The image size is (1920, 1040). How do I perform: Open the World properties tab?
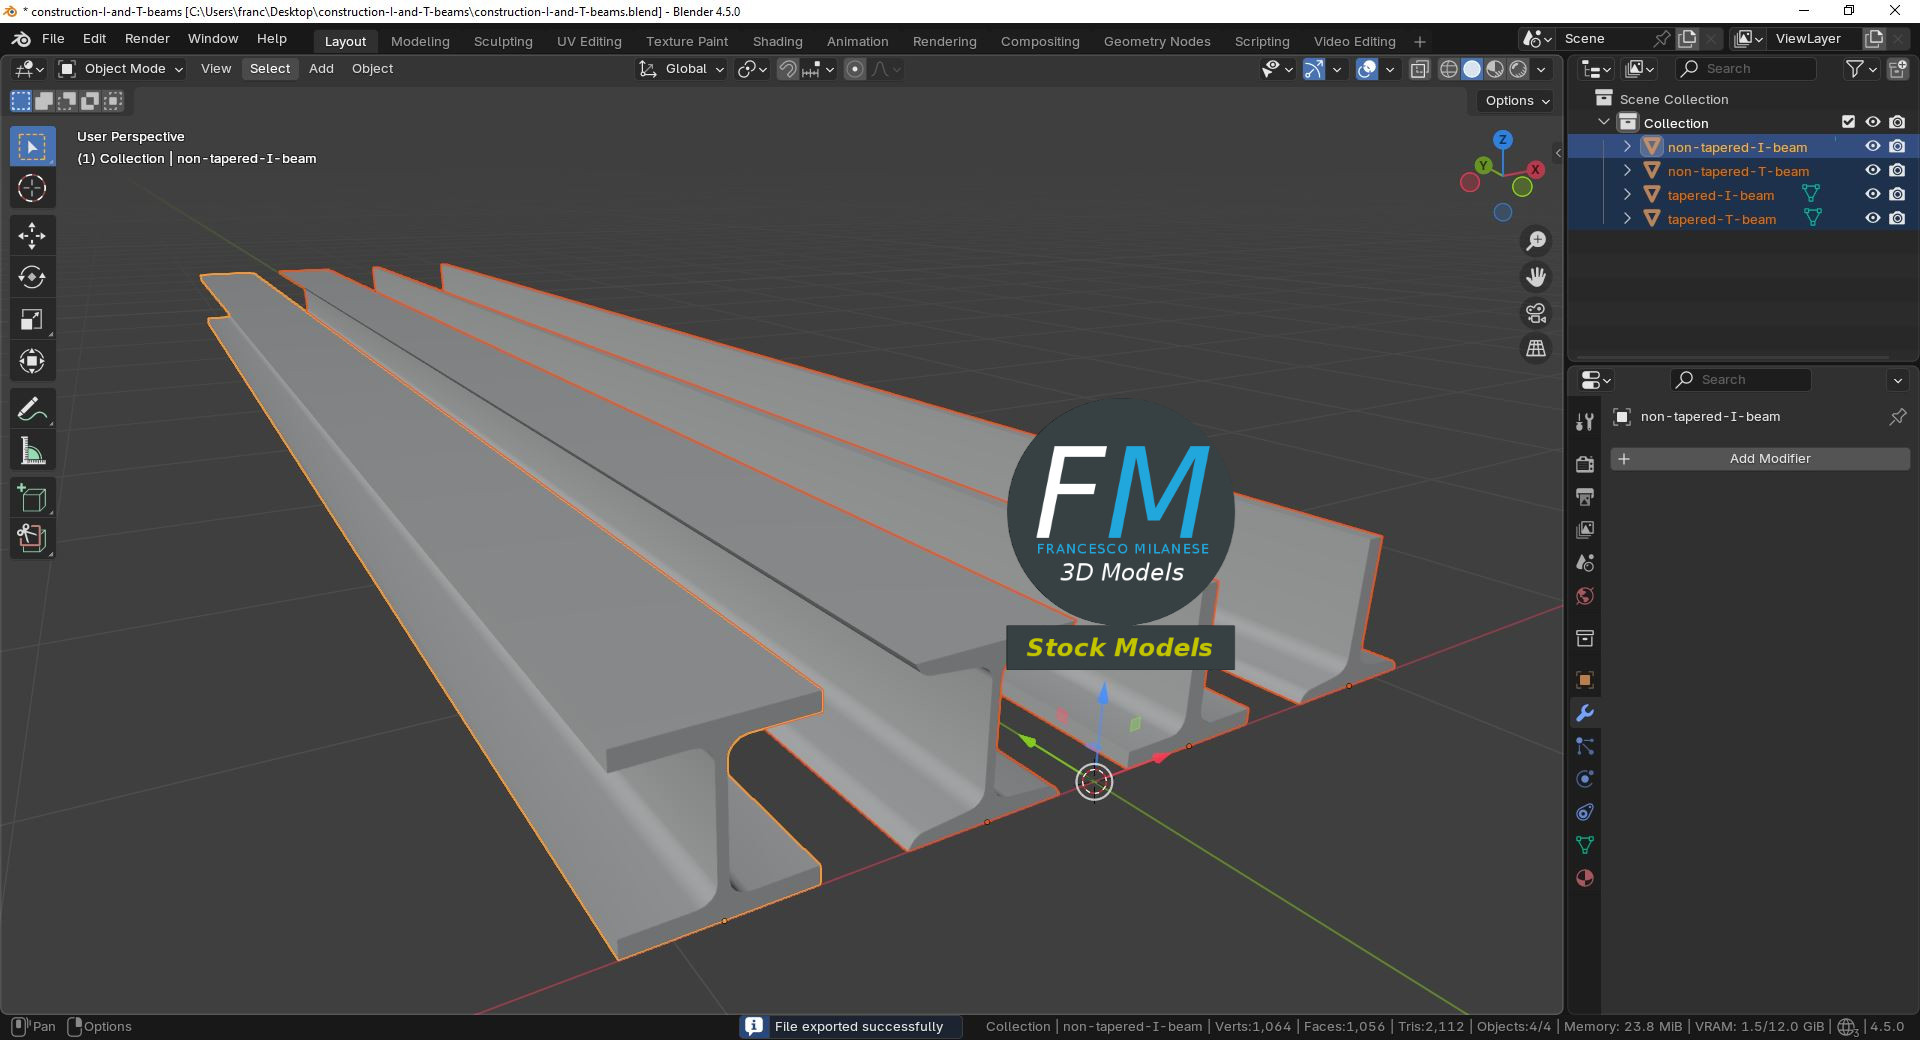tap(1585, 596)
